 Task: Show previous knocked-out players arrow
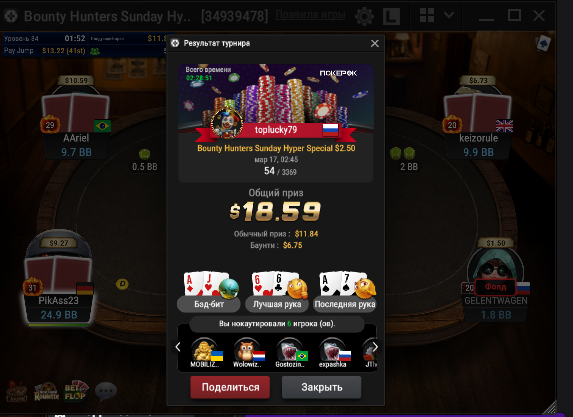click(x=178, y=347)
